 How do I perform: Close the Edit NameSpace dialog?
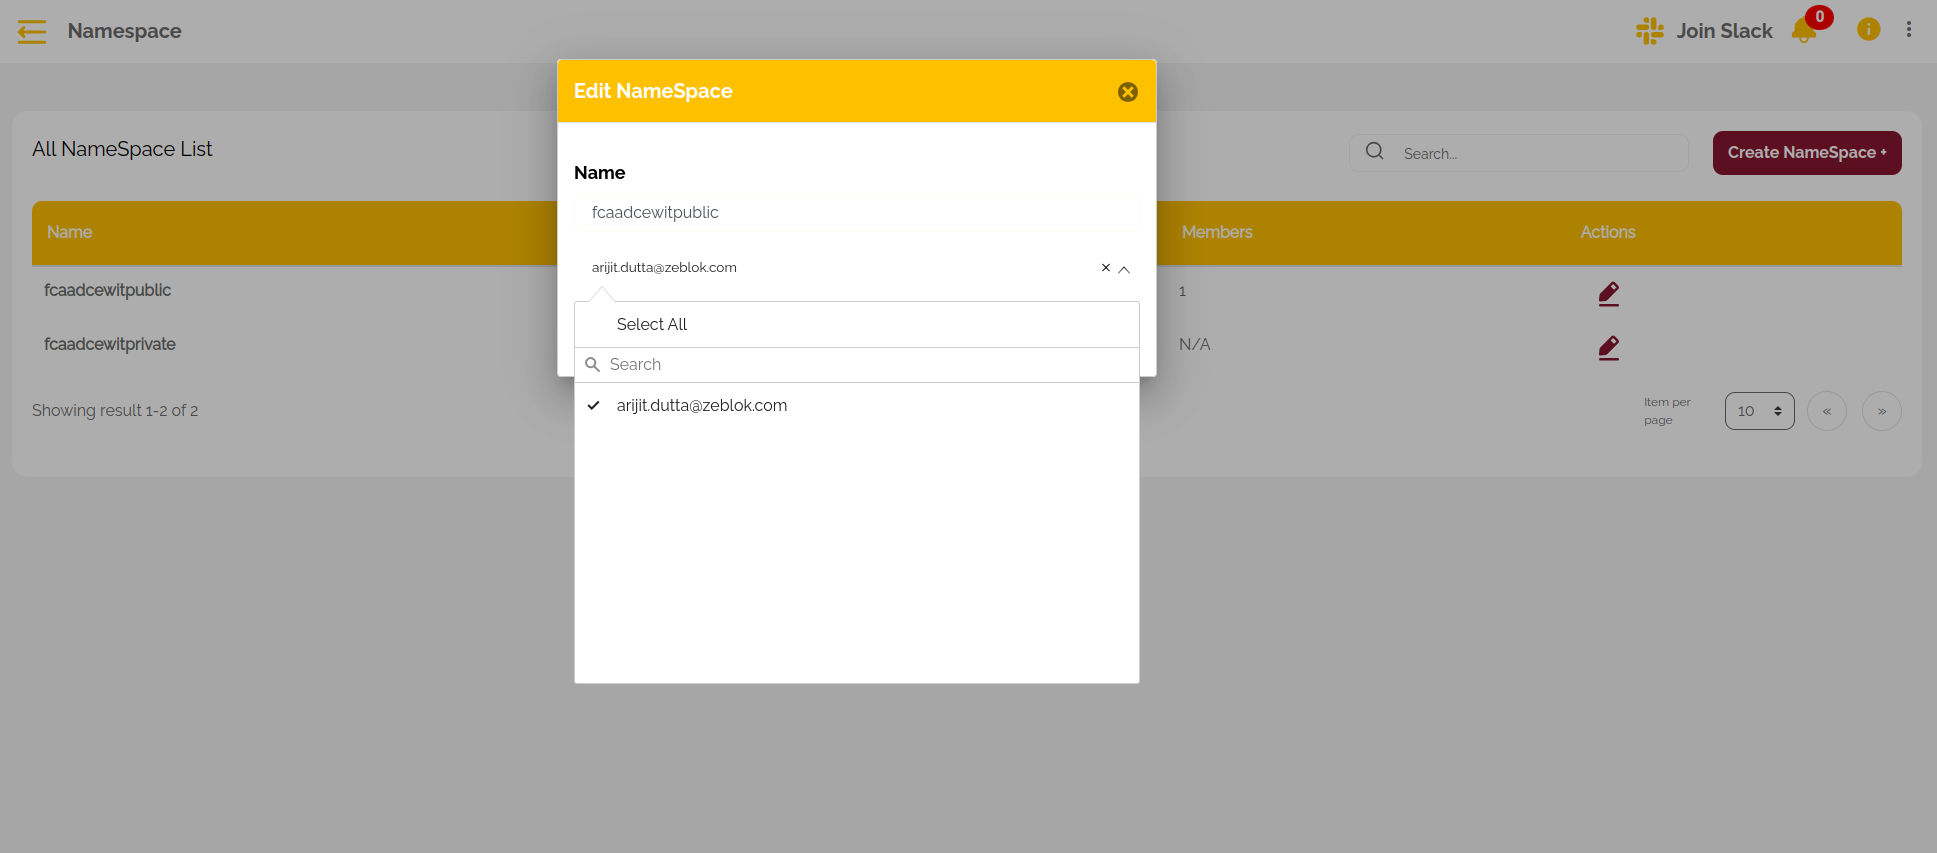tap(1128, 92)
